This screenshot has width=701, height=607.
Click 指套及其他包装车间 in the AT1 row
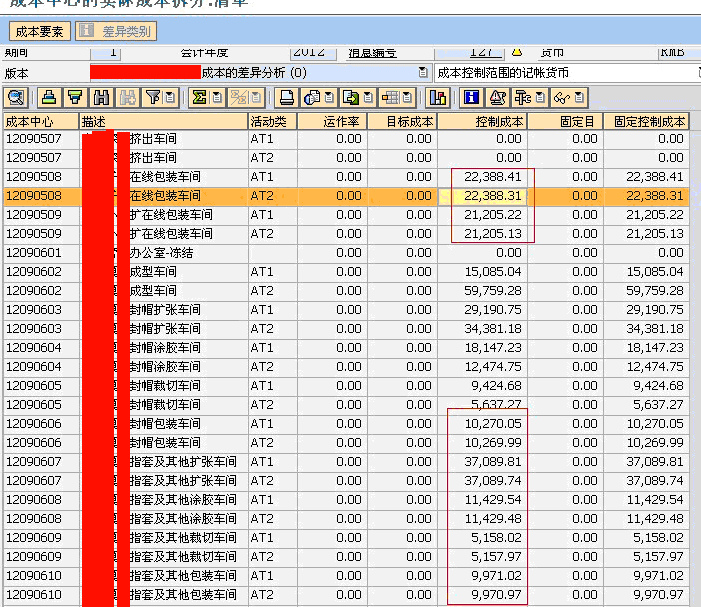pos(183,576)
